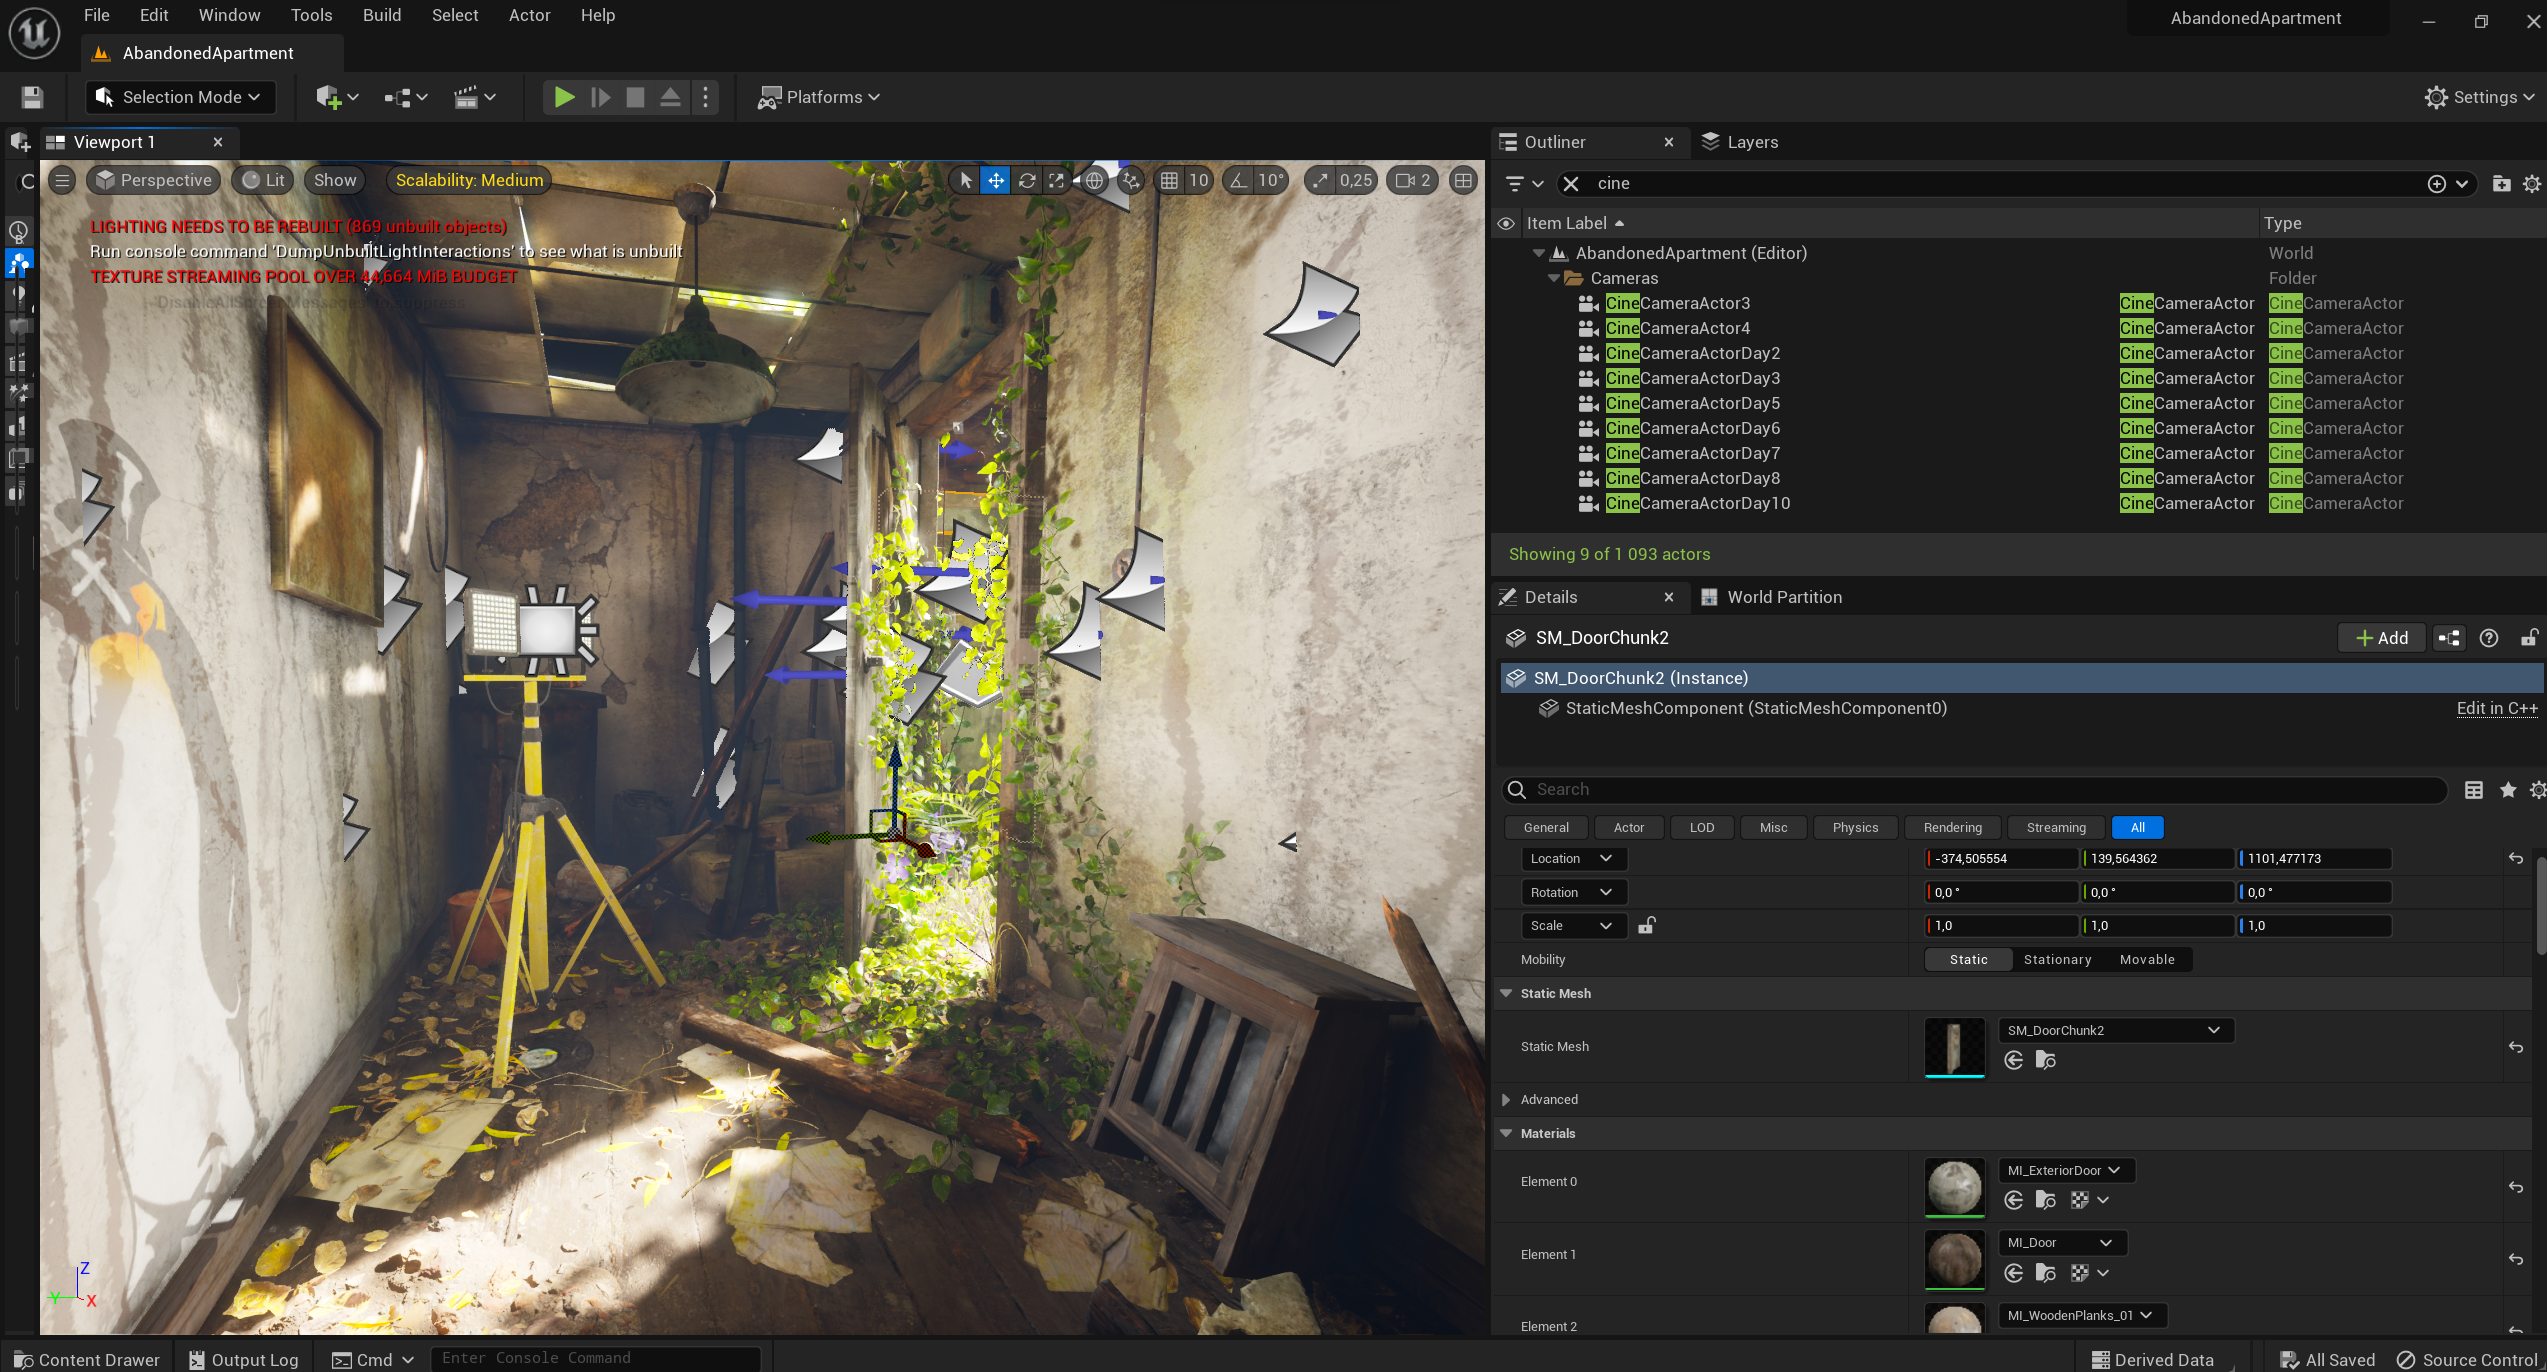Expand the Advanced section

[x=1506, y=1099]
